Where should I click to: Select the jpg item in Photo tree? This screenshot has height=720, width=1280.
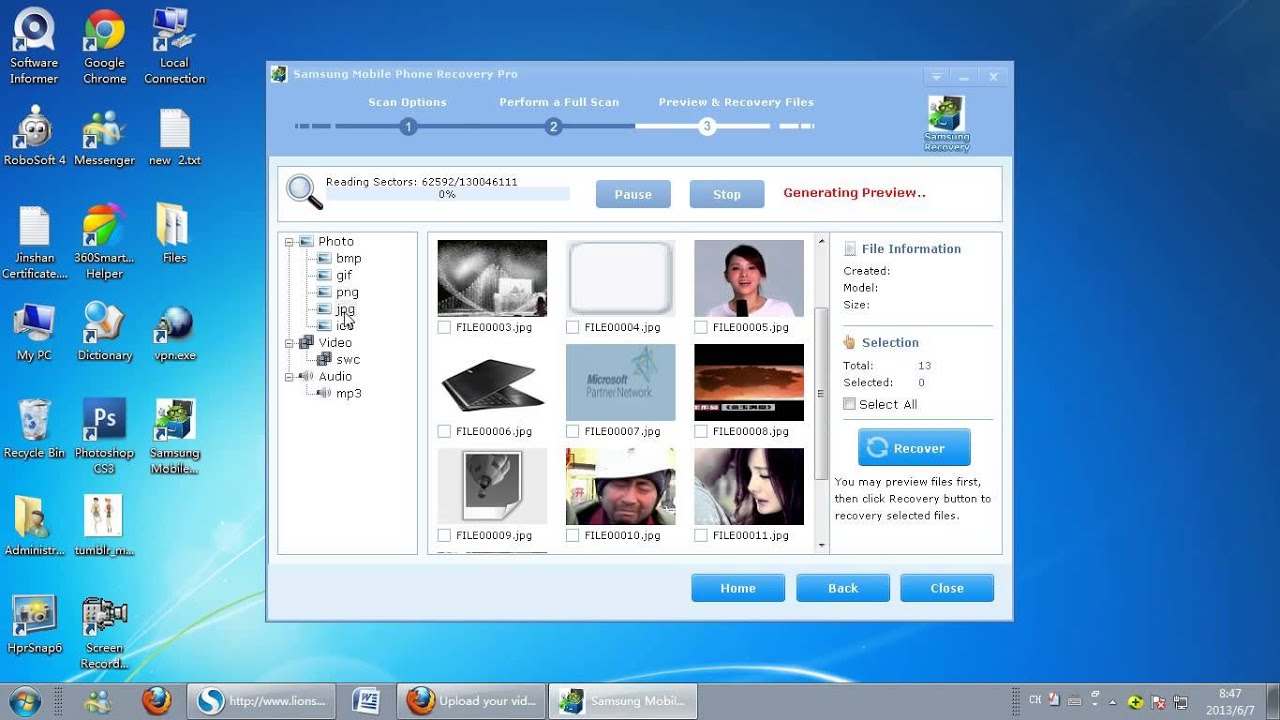point(345,309)
